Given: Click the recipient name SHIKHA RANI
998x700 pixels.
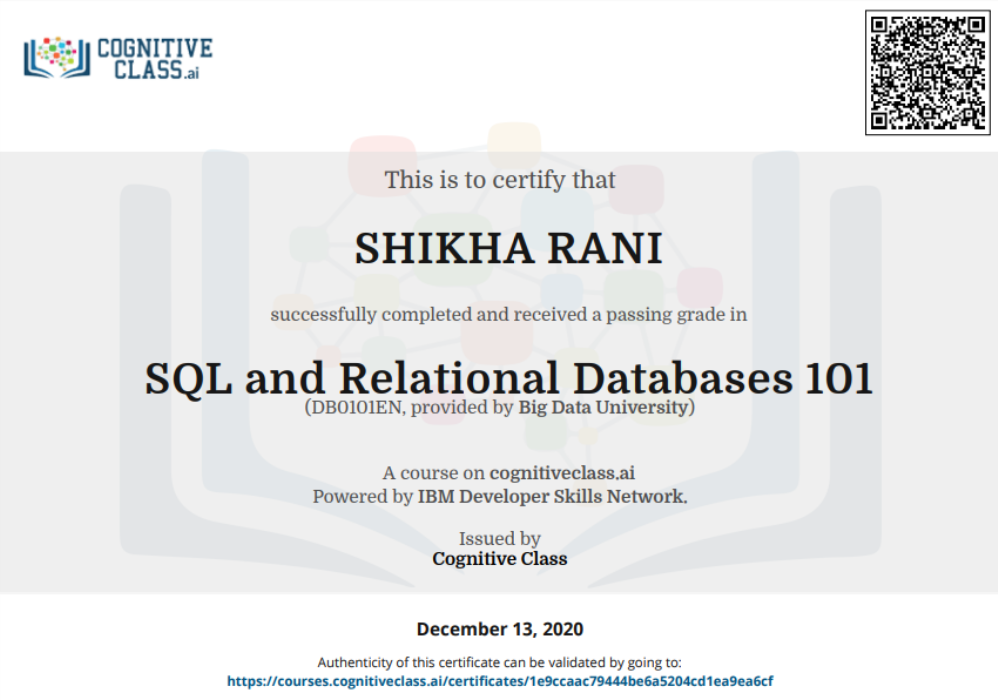Looking at the screenshot, I should click(x=508, y=248).
